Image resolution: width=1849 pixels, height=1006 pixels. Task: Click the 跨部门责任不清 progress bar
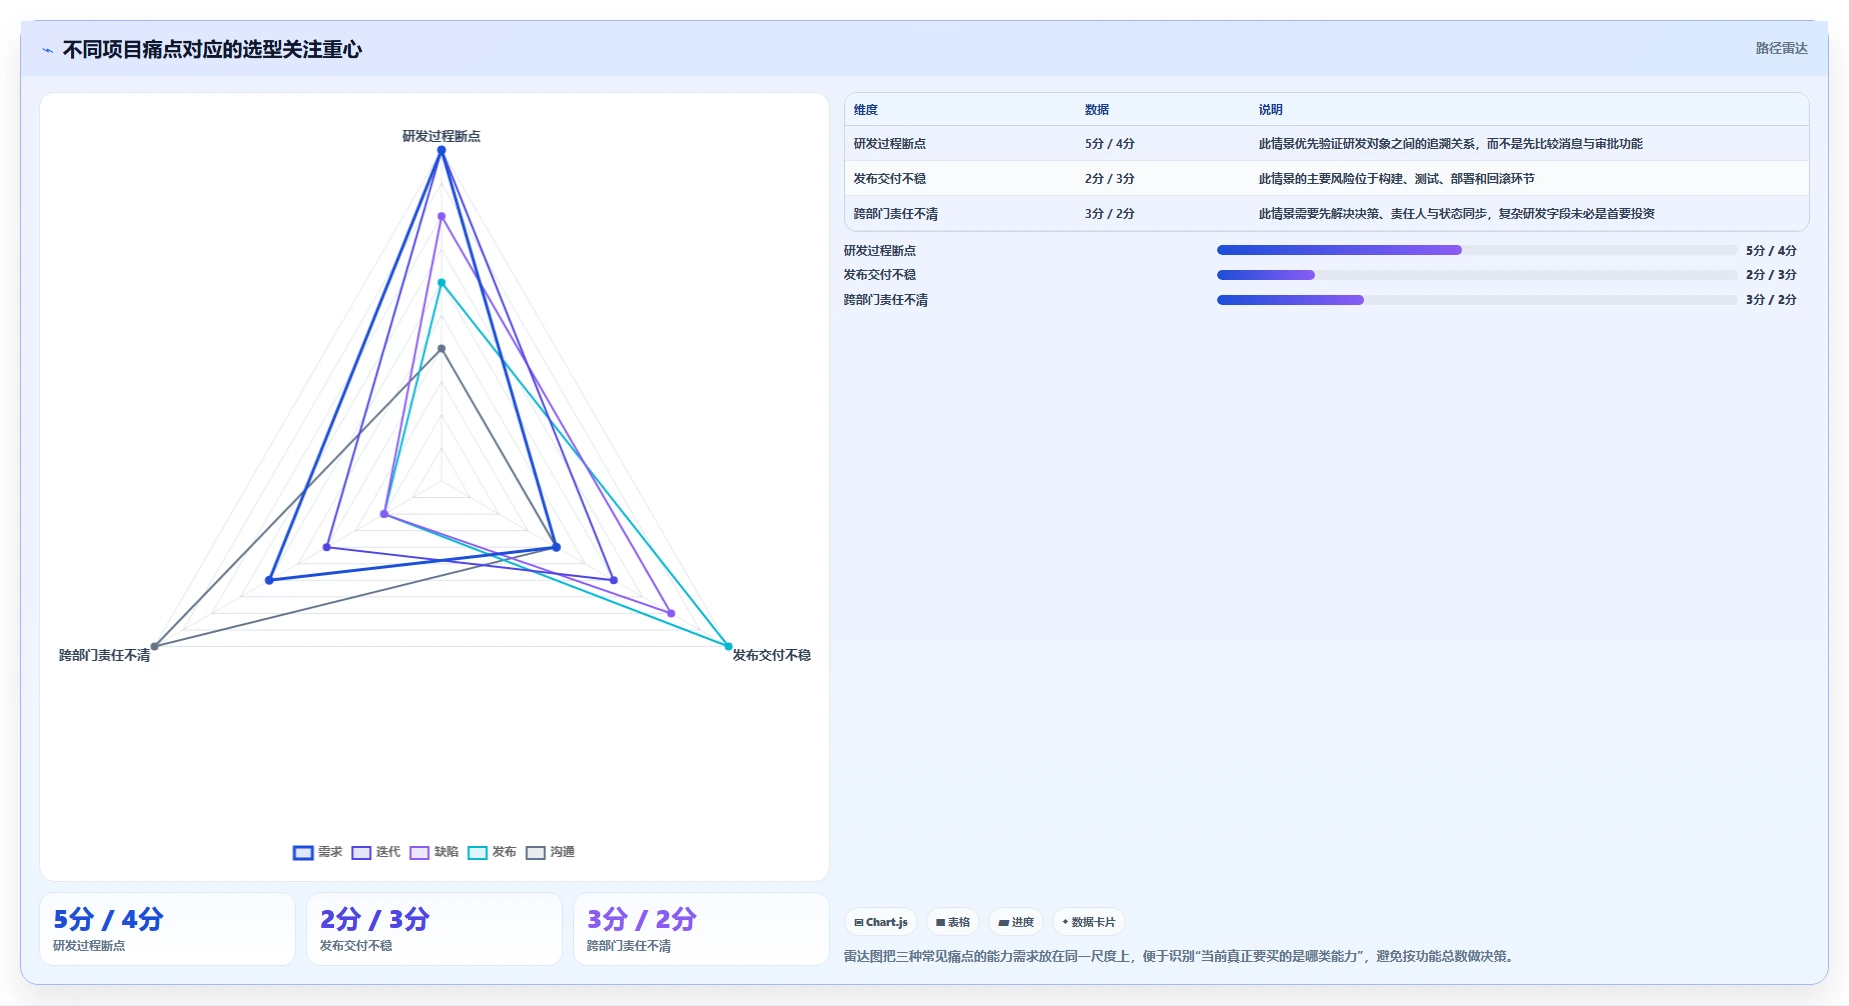click(x=1477, y=300)
